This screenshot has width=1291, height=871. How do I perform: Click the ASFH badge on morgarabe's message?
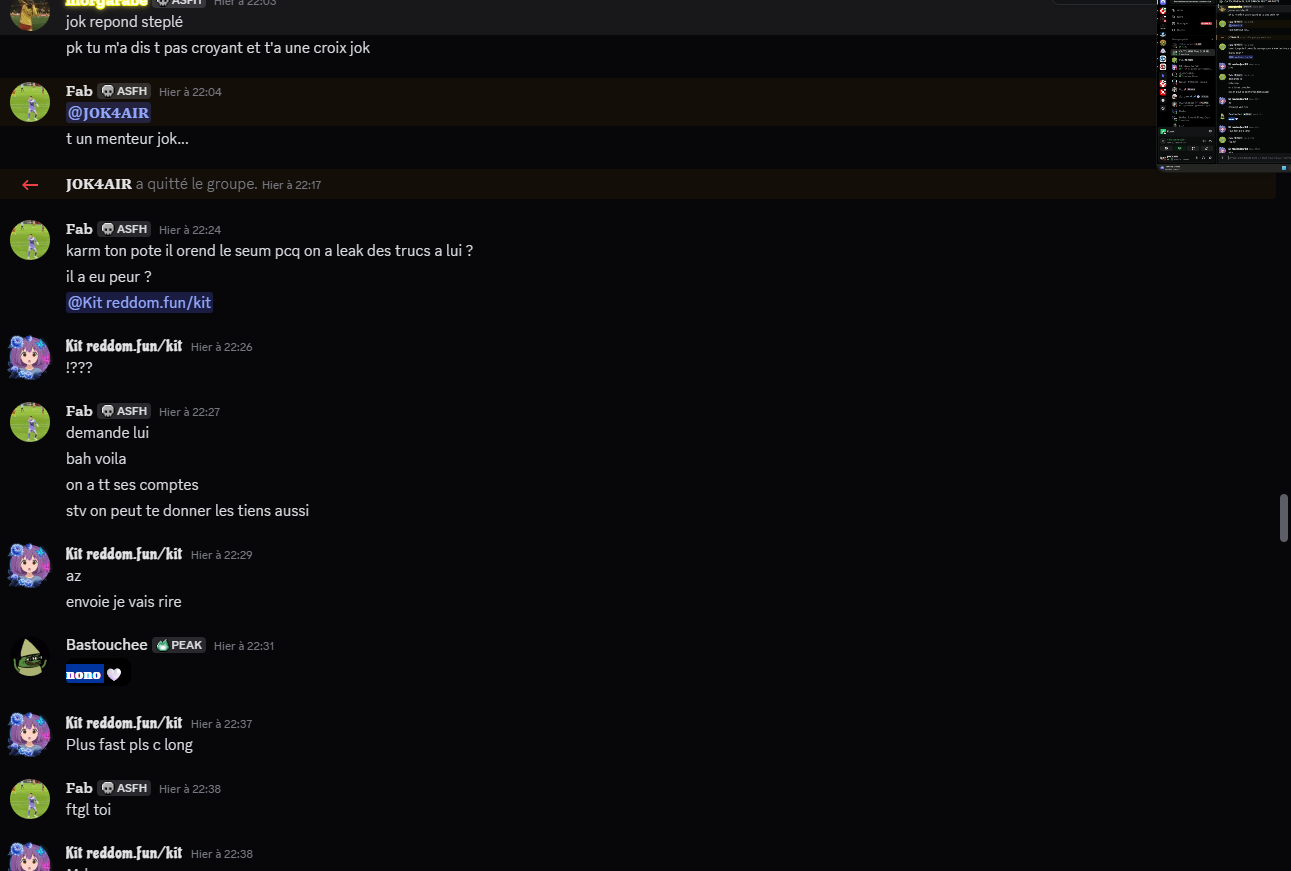click(x=180, y=2)
